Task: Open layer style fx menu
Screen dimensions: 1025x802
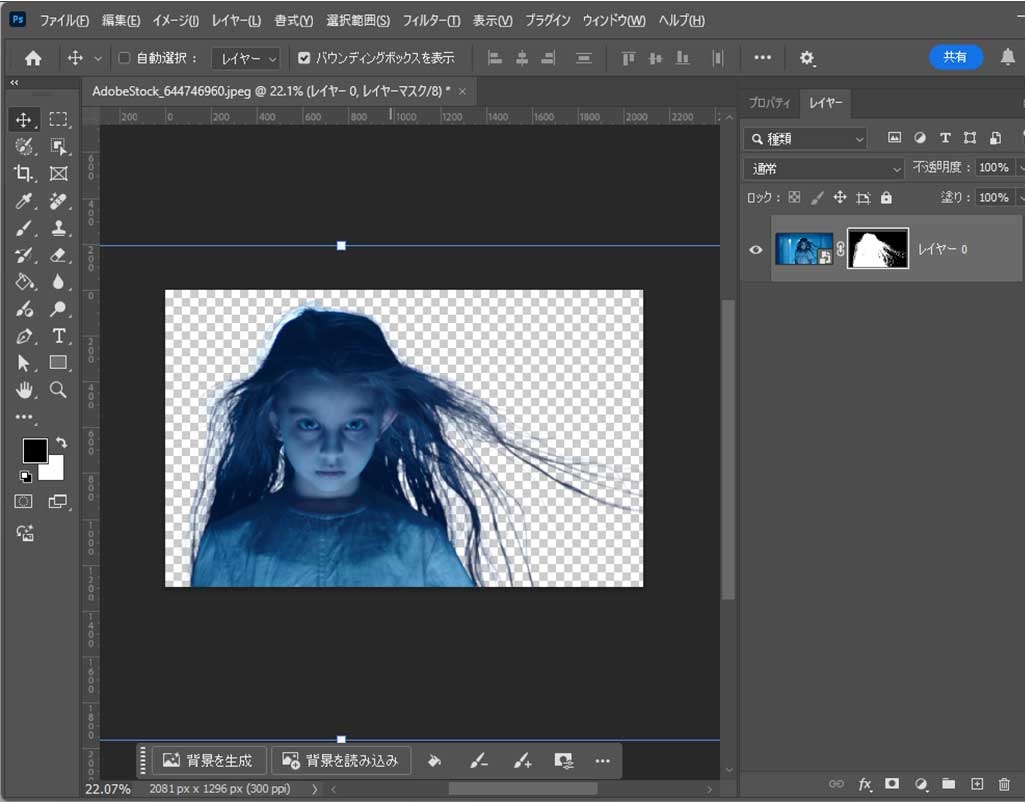Action: [865, 784]
